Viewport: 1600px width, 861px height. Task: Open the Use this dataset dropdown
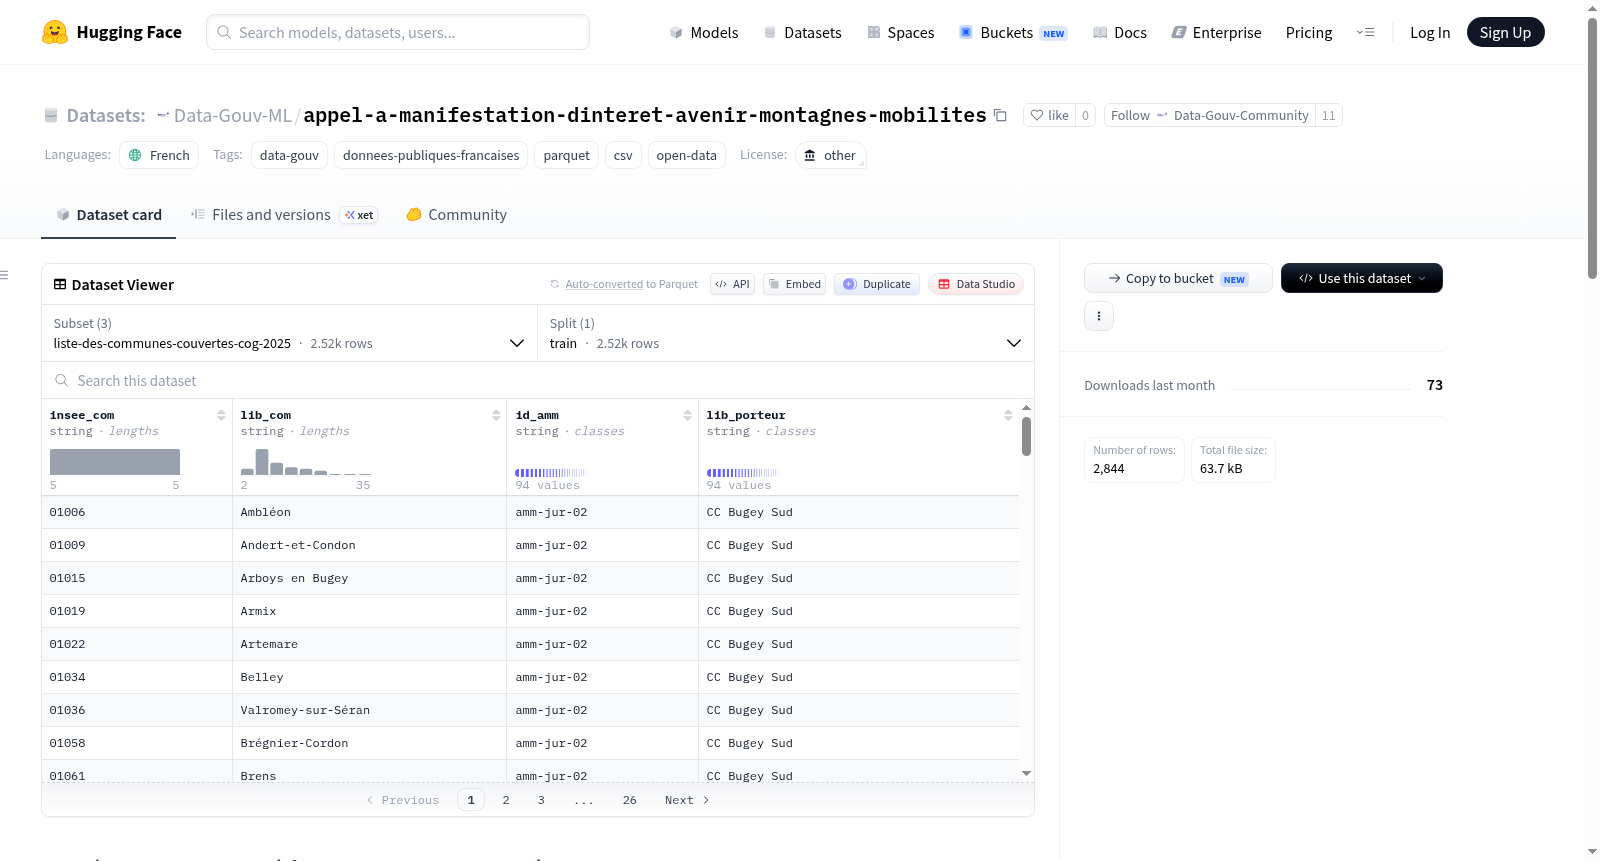[1362, 278]
